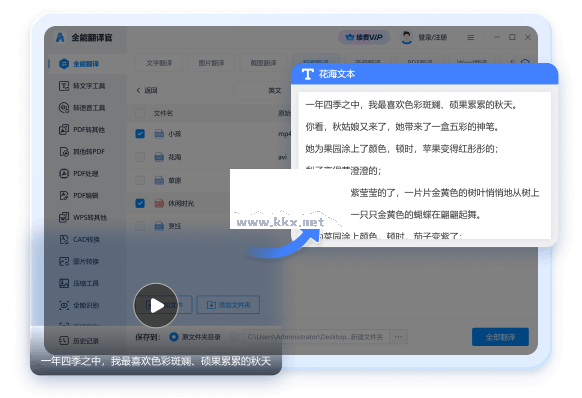The width and height of the screenshot is (582, 398).
Task: Click the 添加文件夹 button
Action: [228, 305]
